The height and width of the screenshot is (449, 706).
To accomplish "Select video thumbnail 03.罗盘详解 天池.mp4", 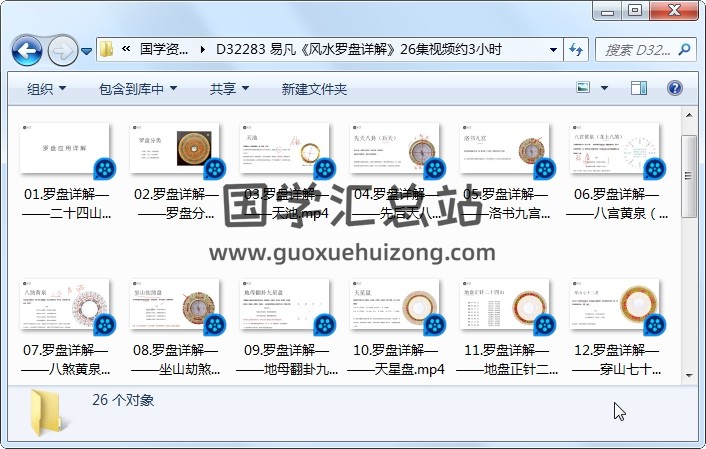I will click(285, 148).
